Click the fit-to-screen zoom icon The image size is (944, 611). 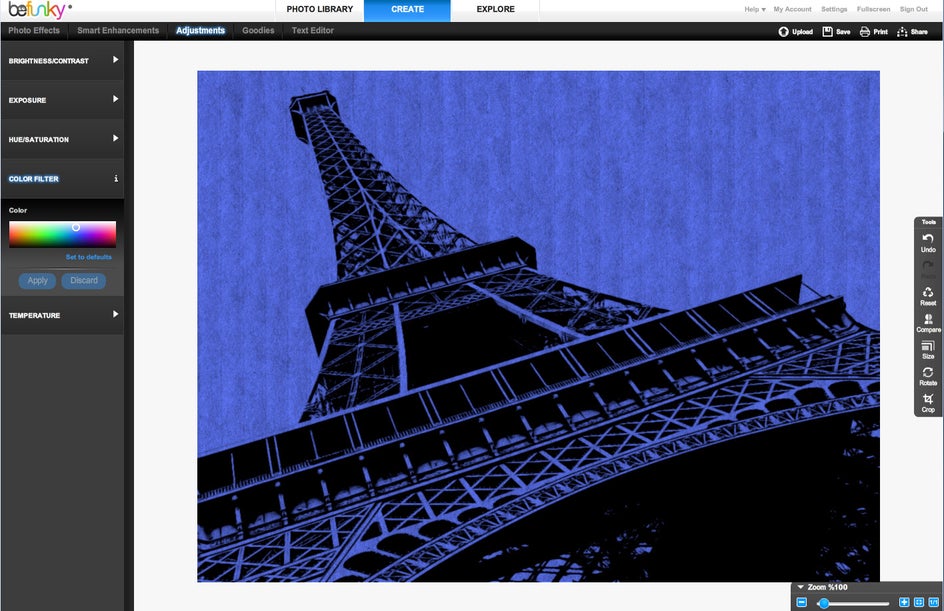point(919,602)
